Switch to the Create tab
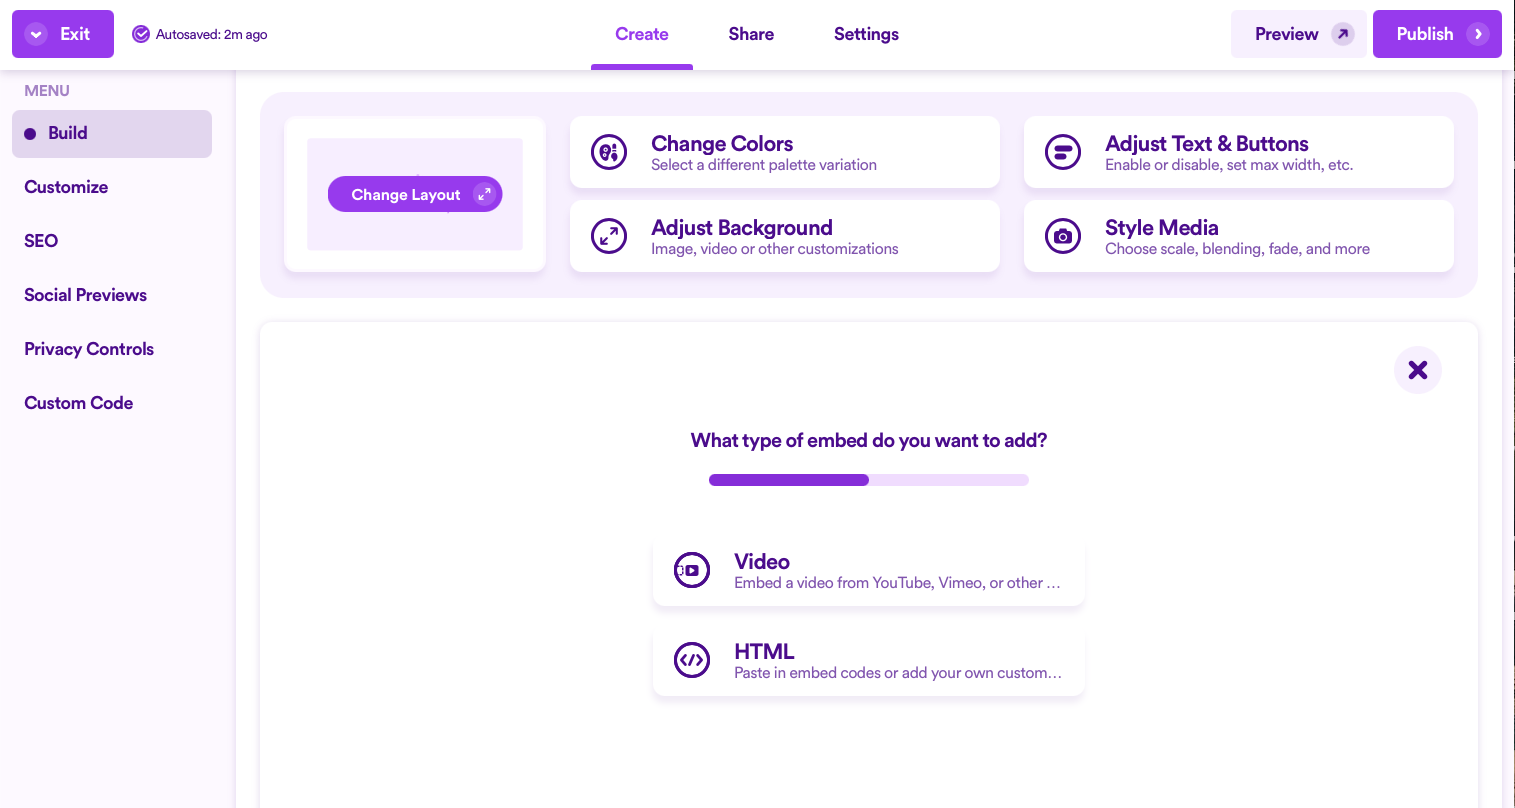The width and height of the screenshot is (1515, 808). tap(642, 34)
